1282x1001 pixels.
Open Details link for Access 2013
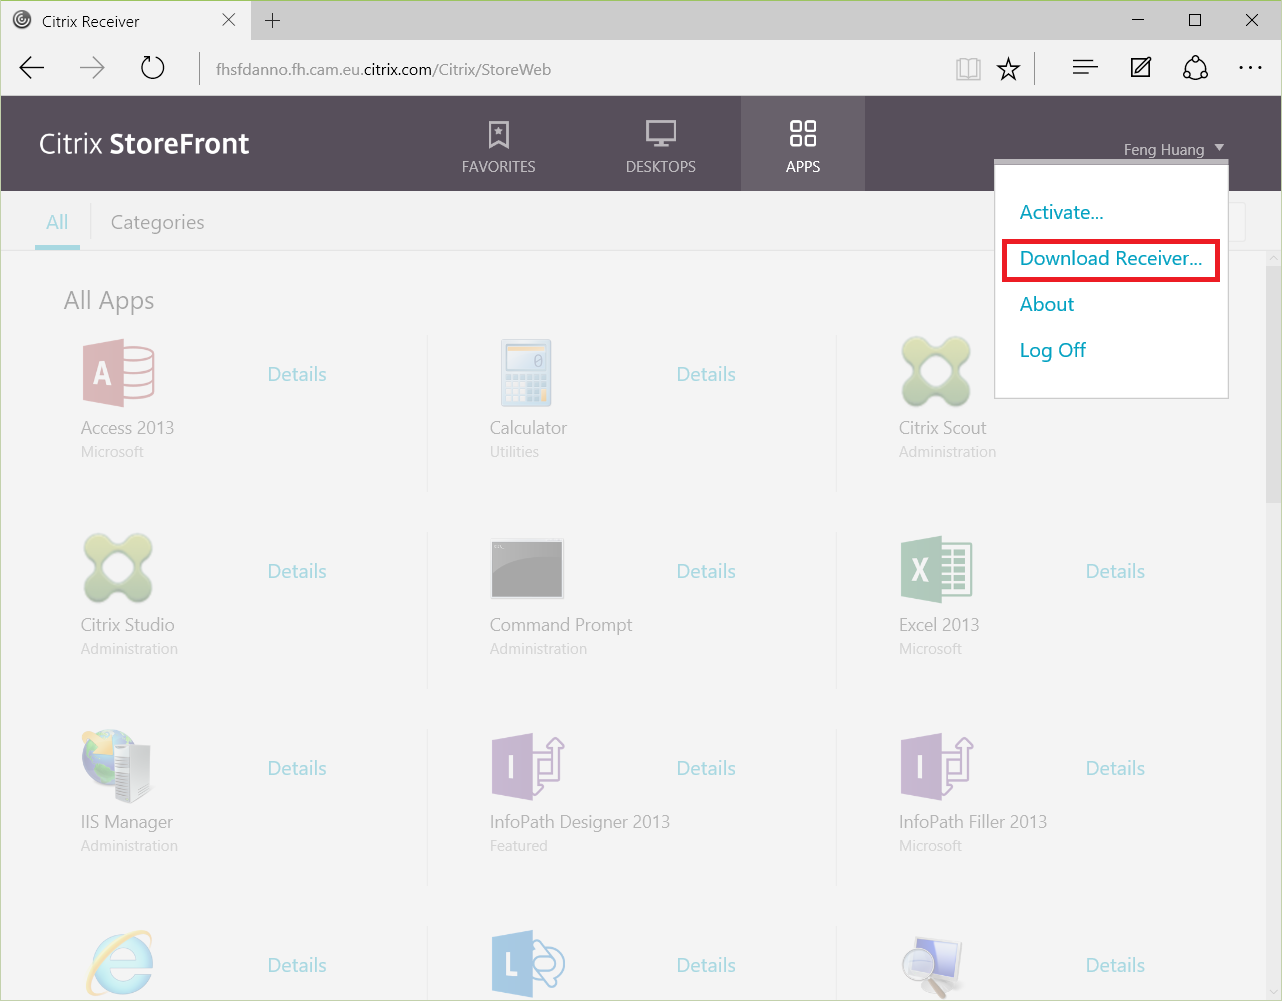pyautogui.click(x=297, y=374)
